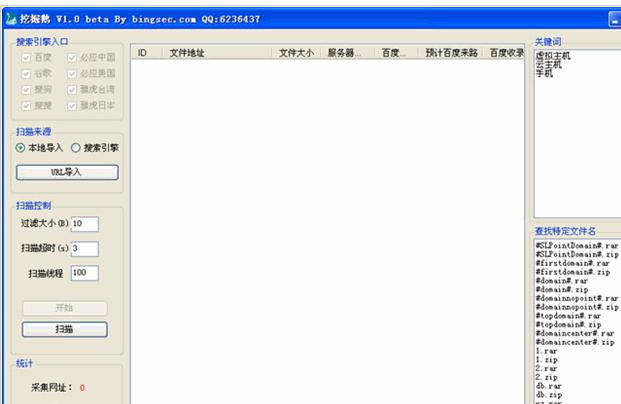Image resolution: width=621 pixels, height=404 pixels.
Task: Click the app icon in title bar
Action: tap(10, 18)
